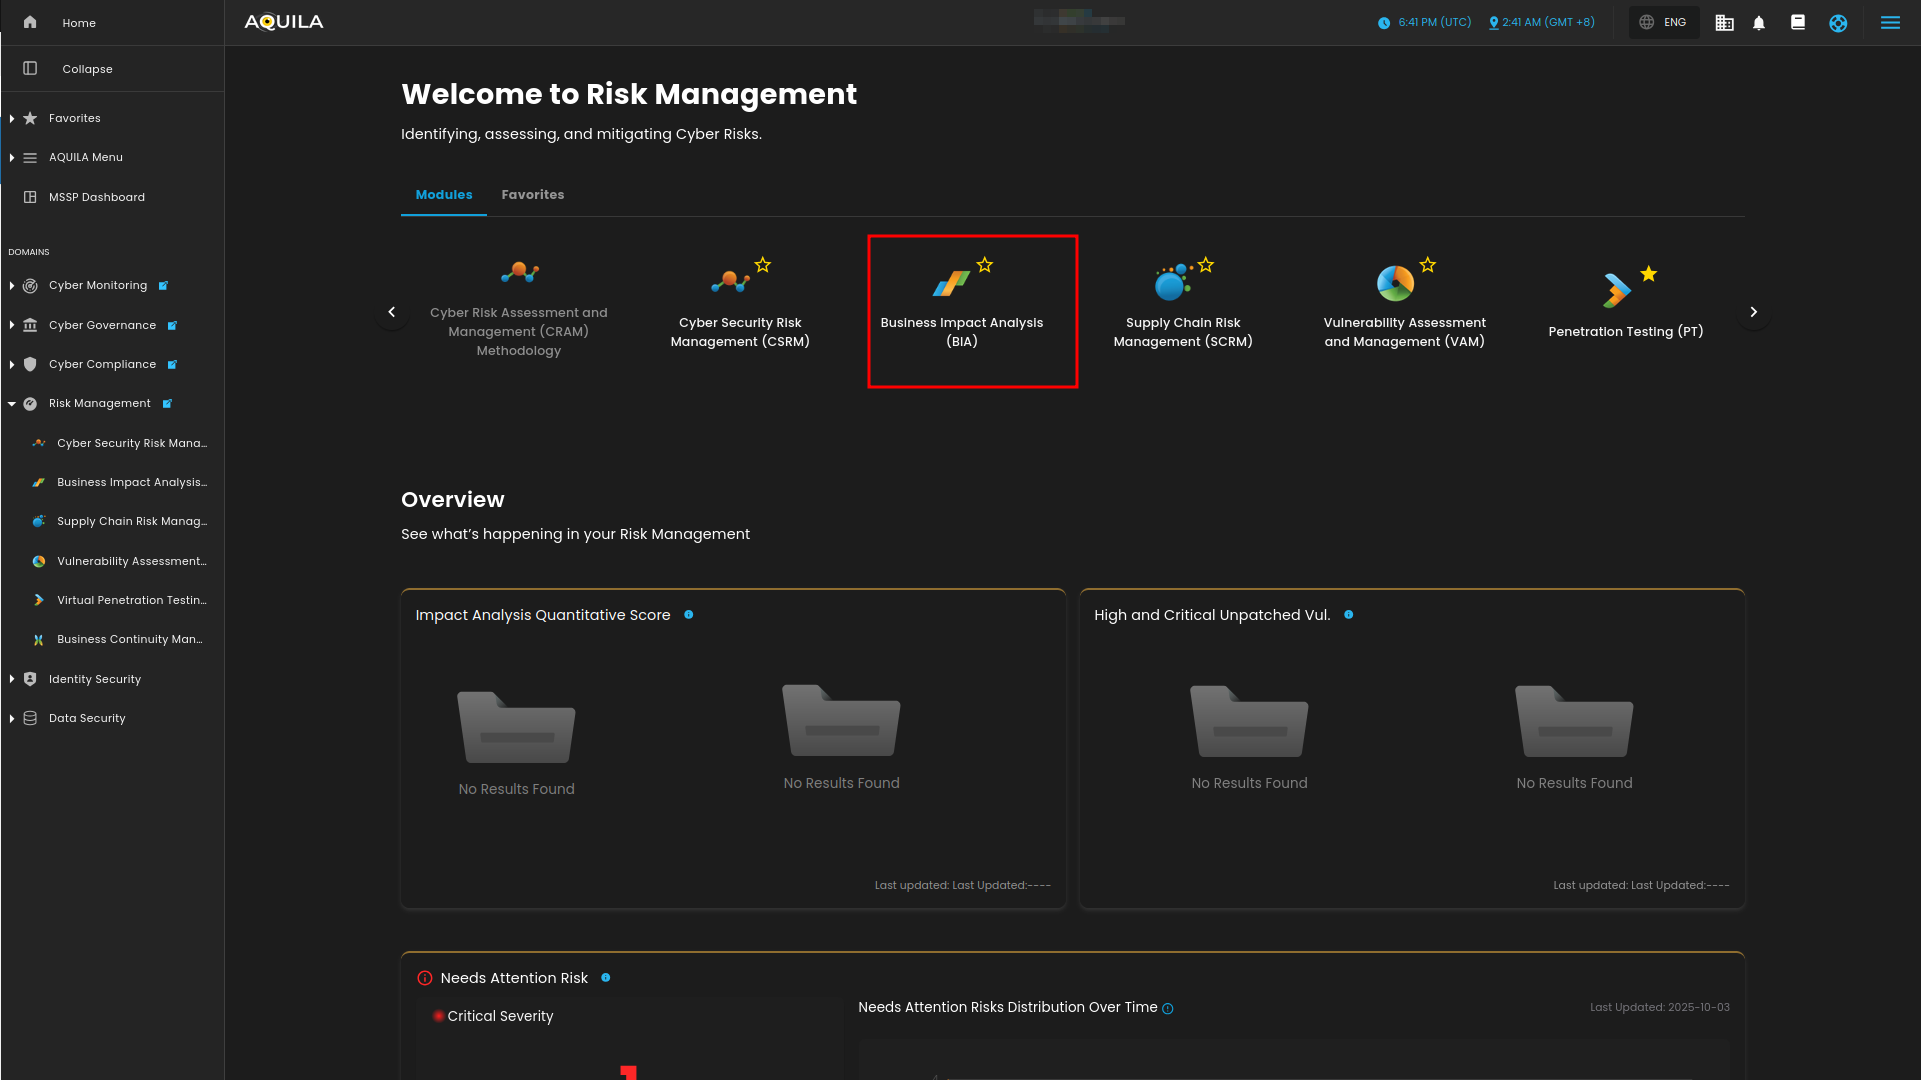Open Supply Chain Risk Management module icon
Image resolution: width=1921 pixels, height=1080 pixels.
click(1171, 284)
